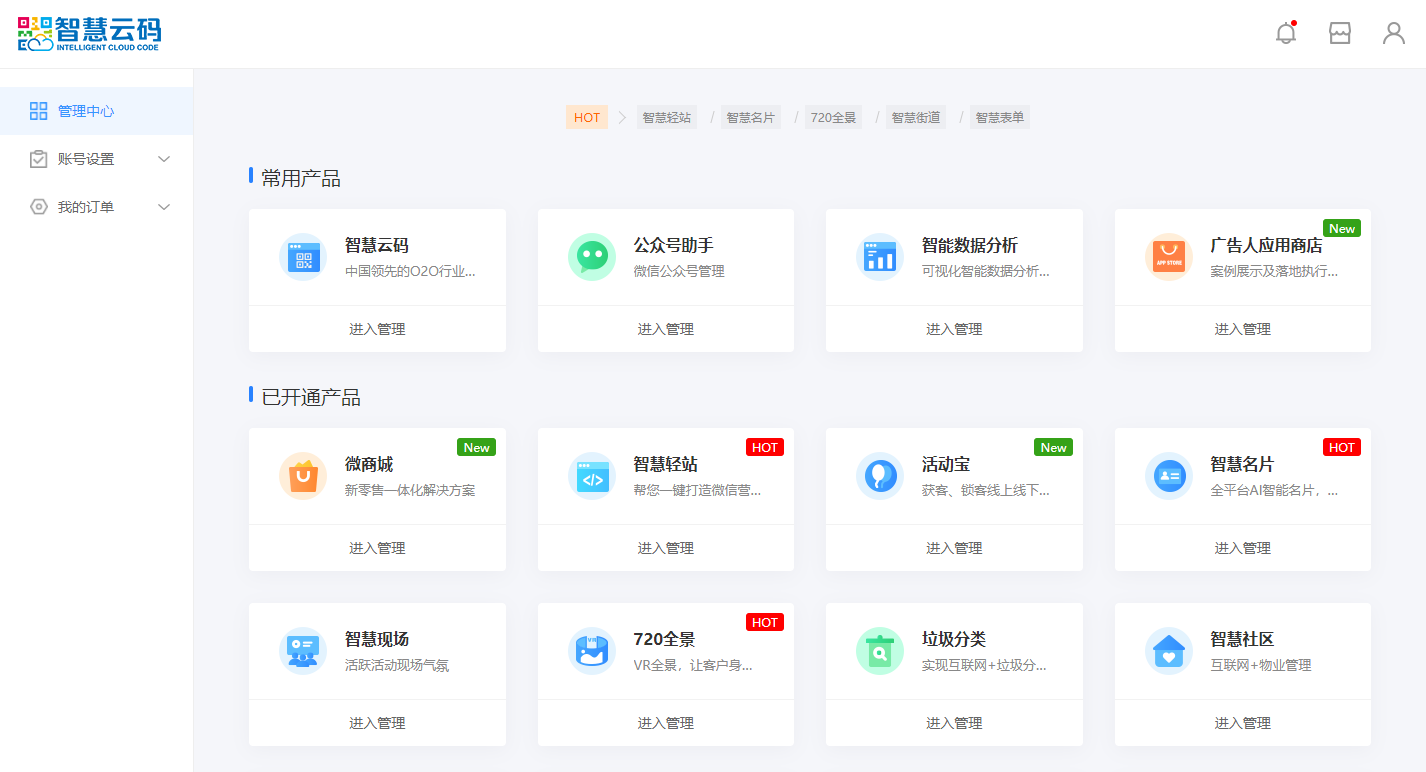
Task: Select 管理中心 in the sidebar
Action: (x=86, y=111)
